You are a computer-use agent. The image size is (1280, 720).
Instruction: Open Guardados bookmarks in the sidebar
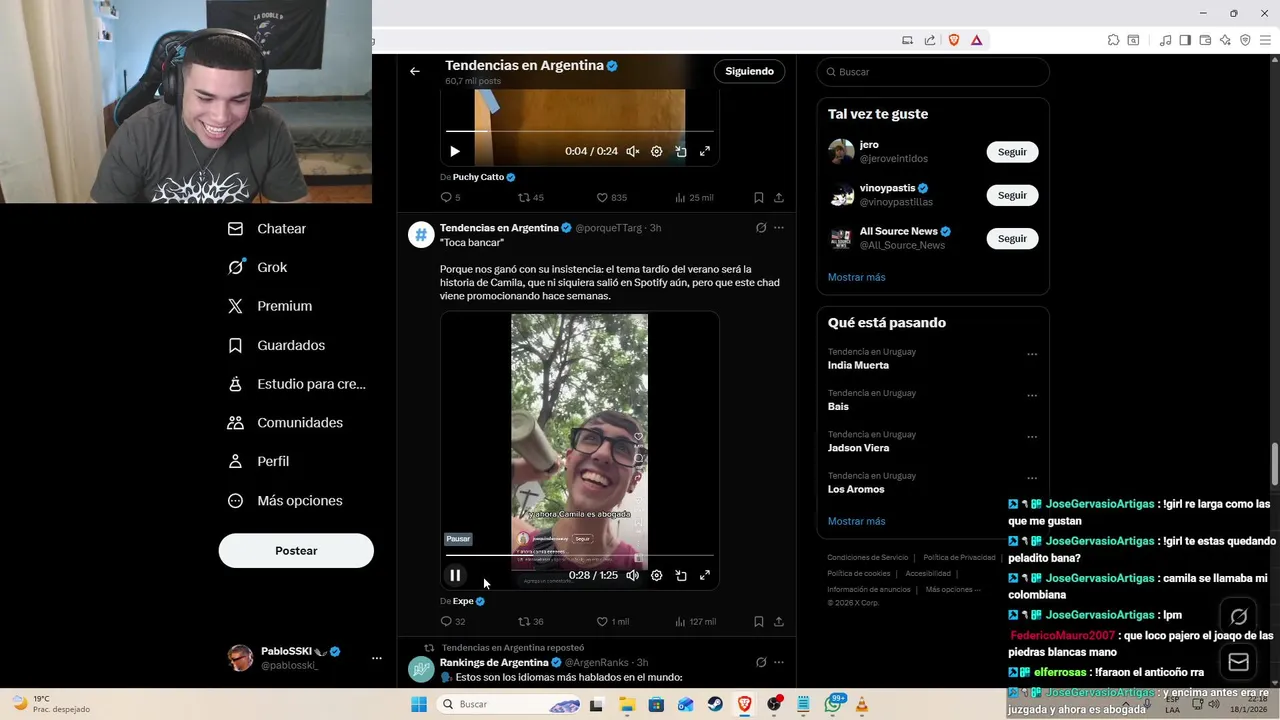(x=276, y=345)
